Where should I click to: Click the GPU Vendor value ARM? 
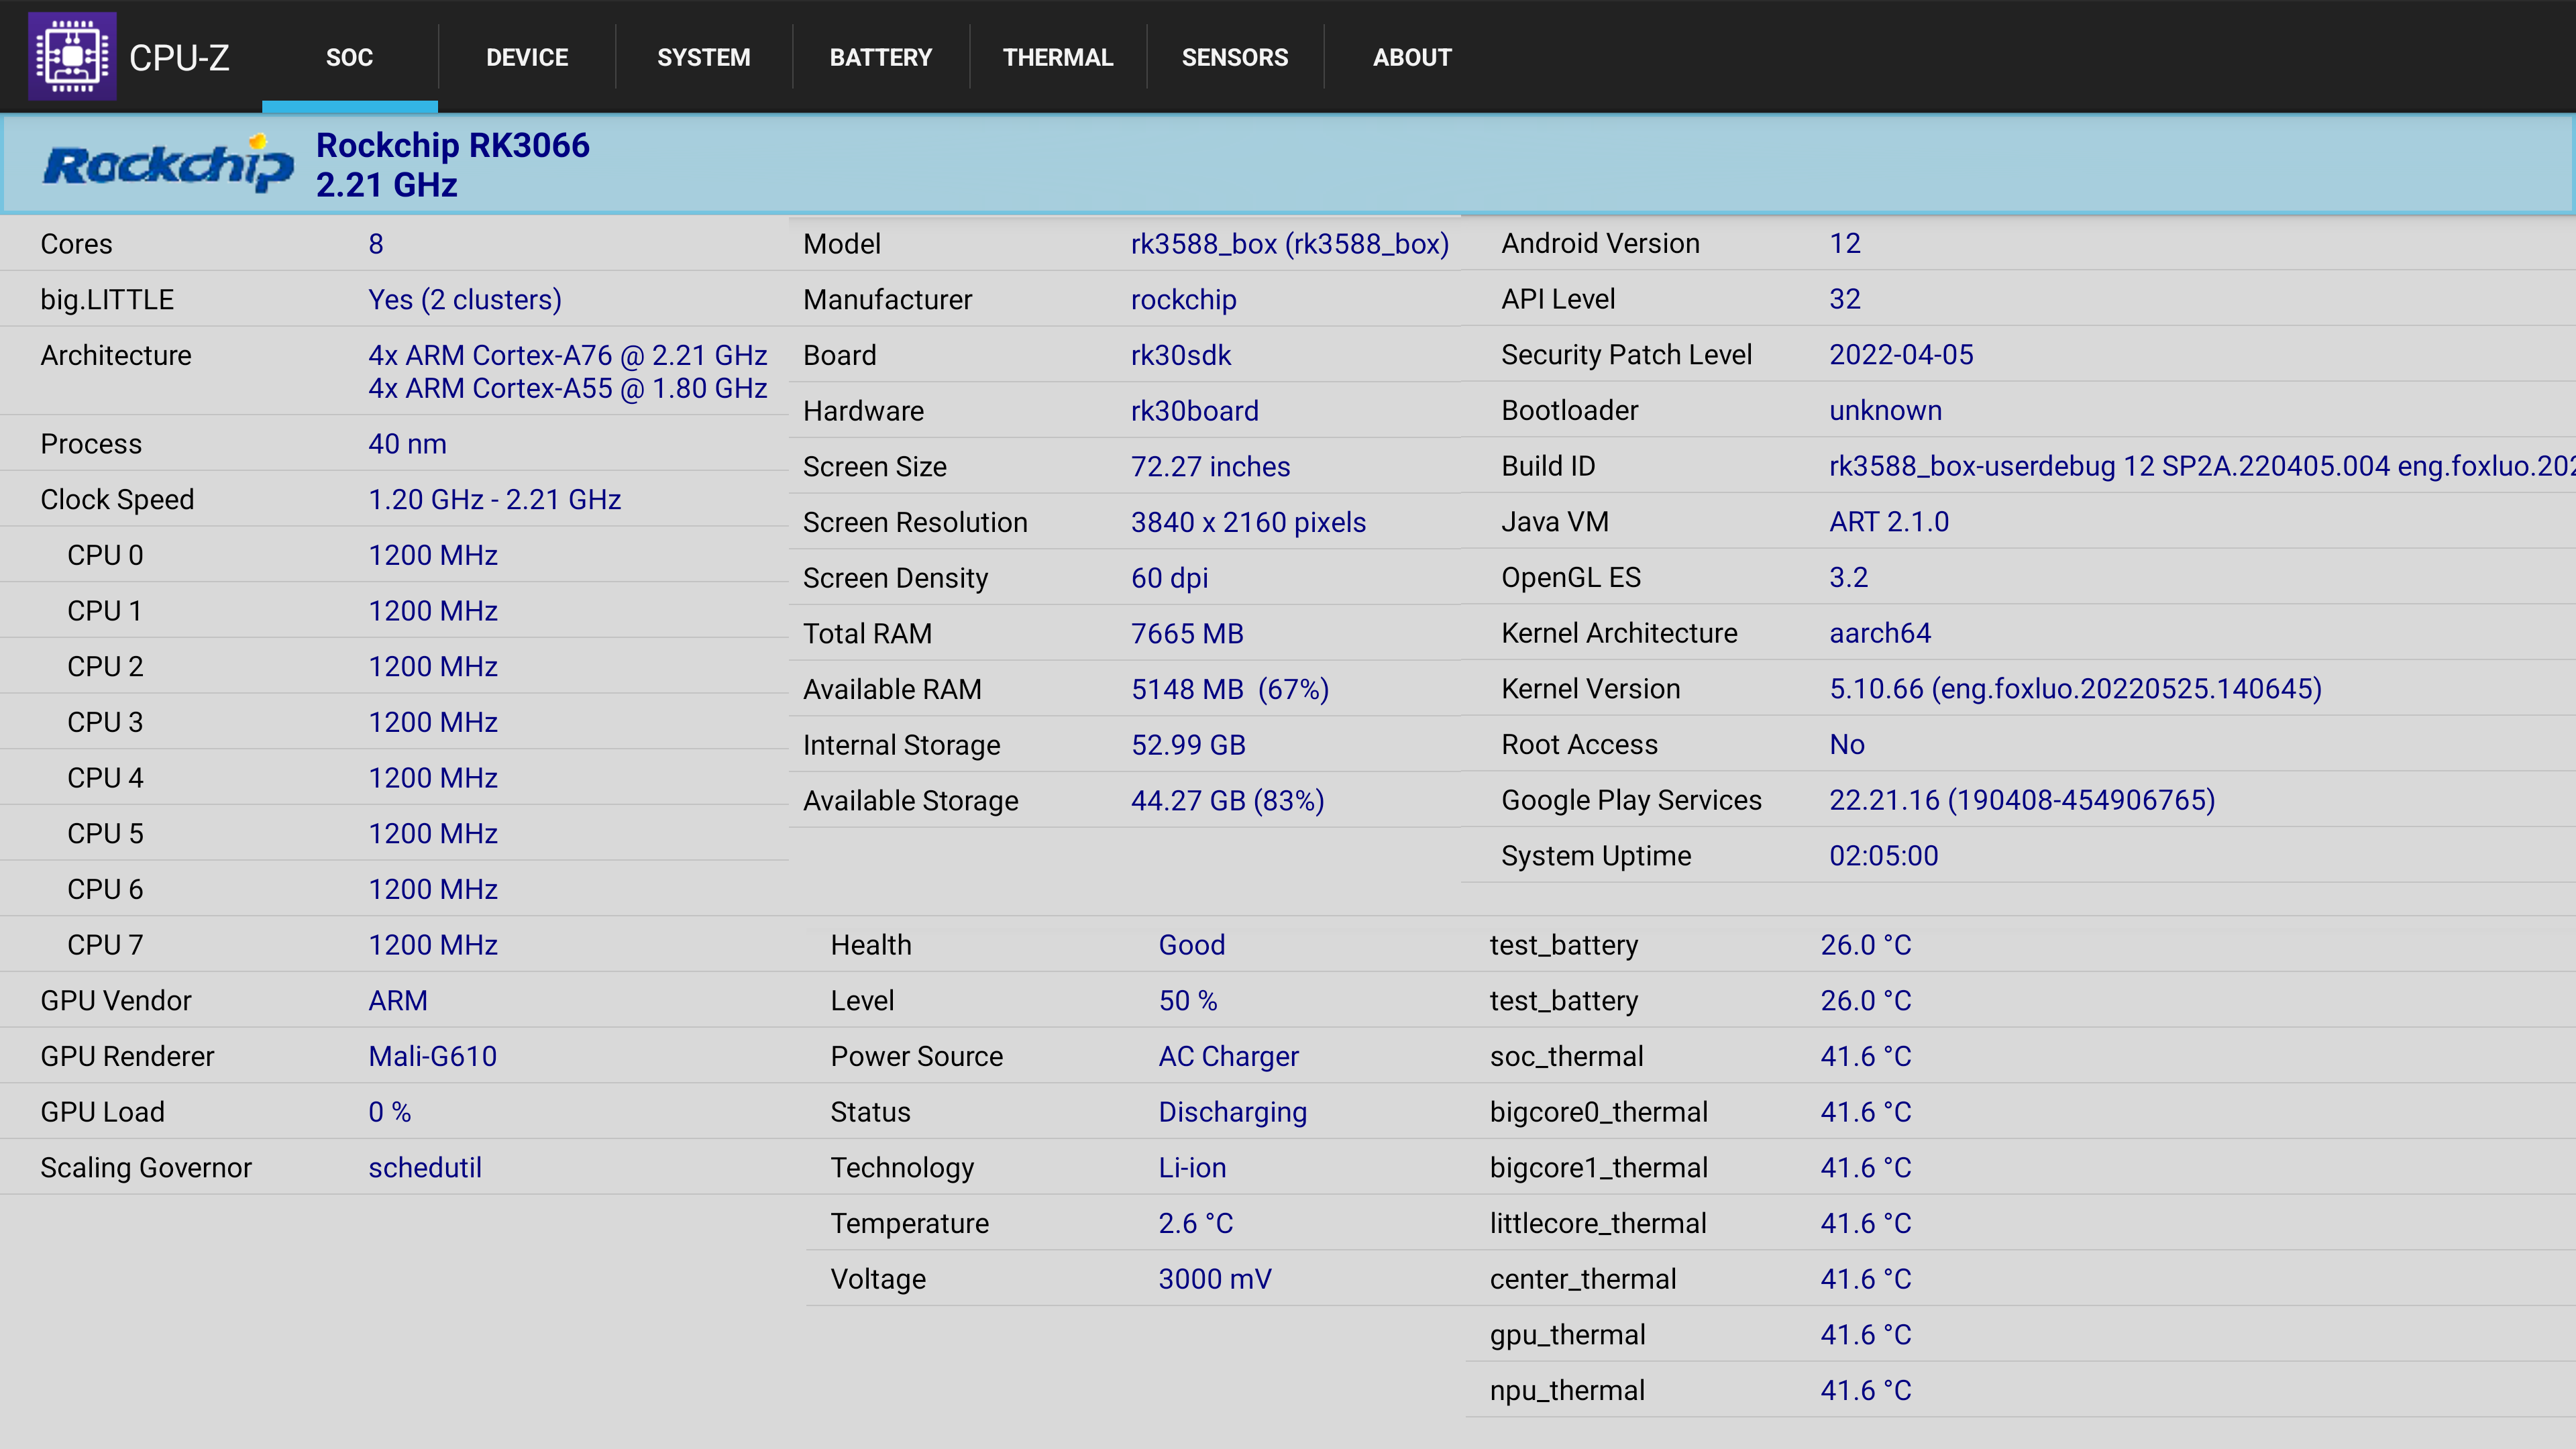coord(398,1001)
